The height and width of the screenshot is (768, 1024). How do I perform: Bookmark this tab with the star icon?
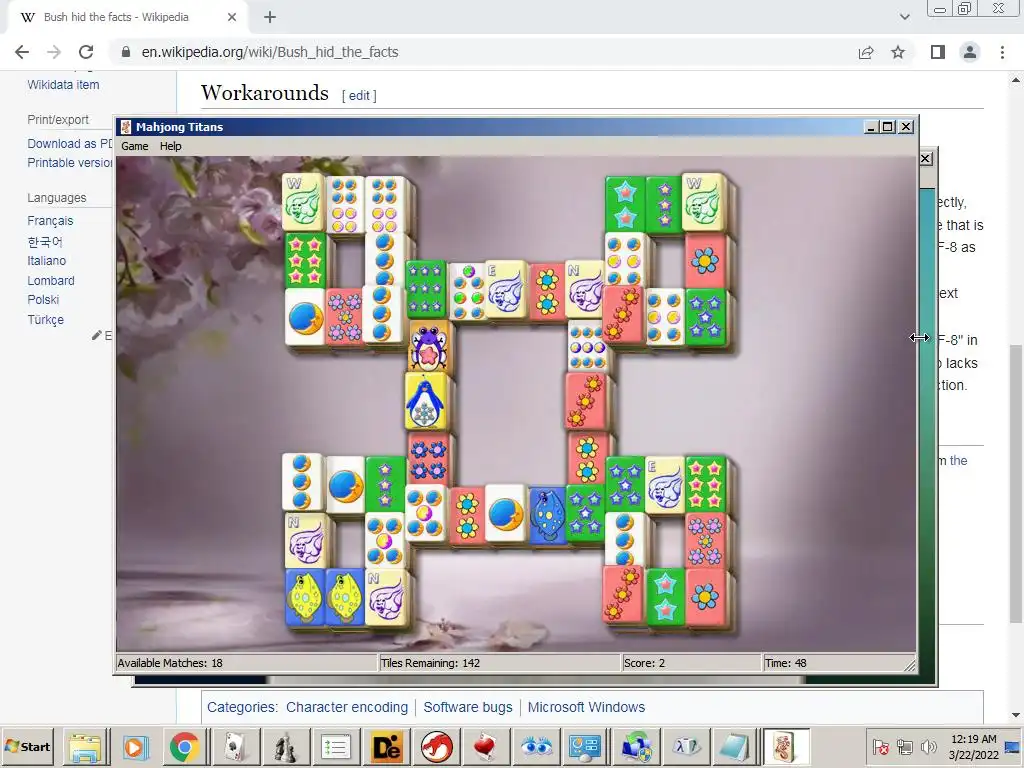pos(898,52)
